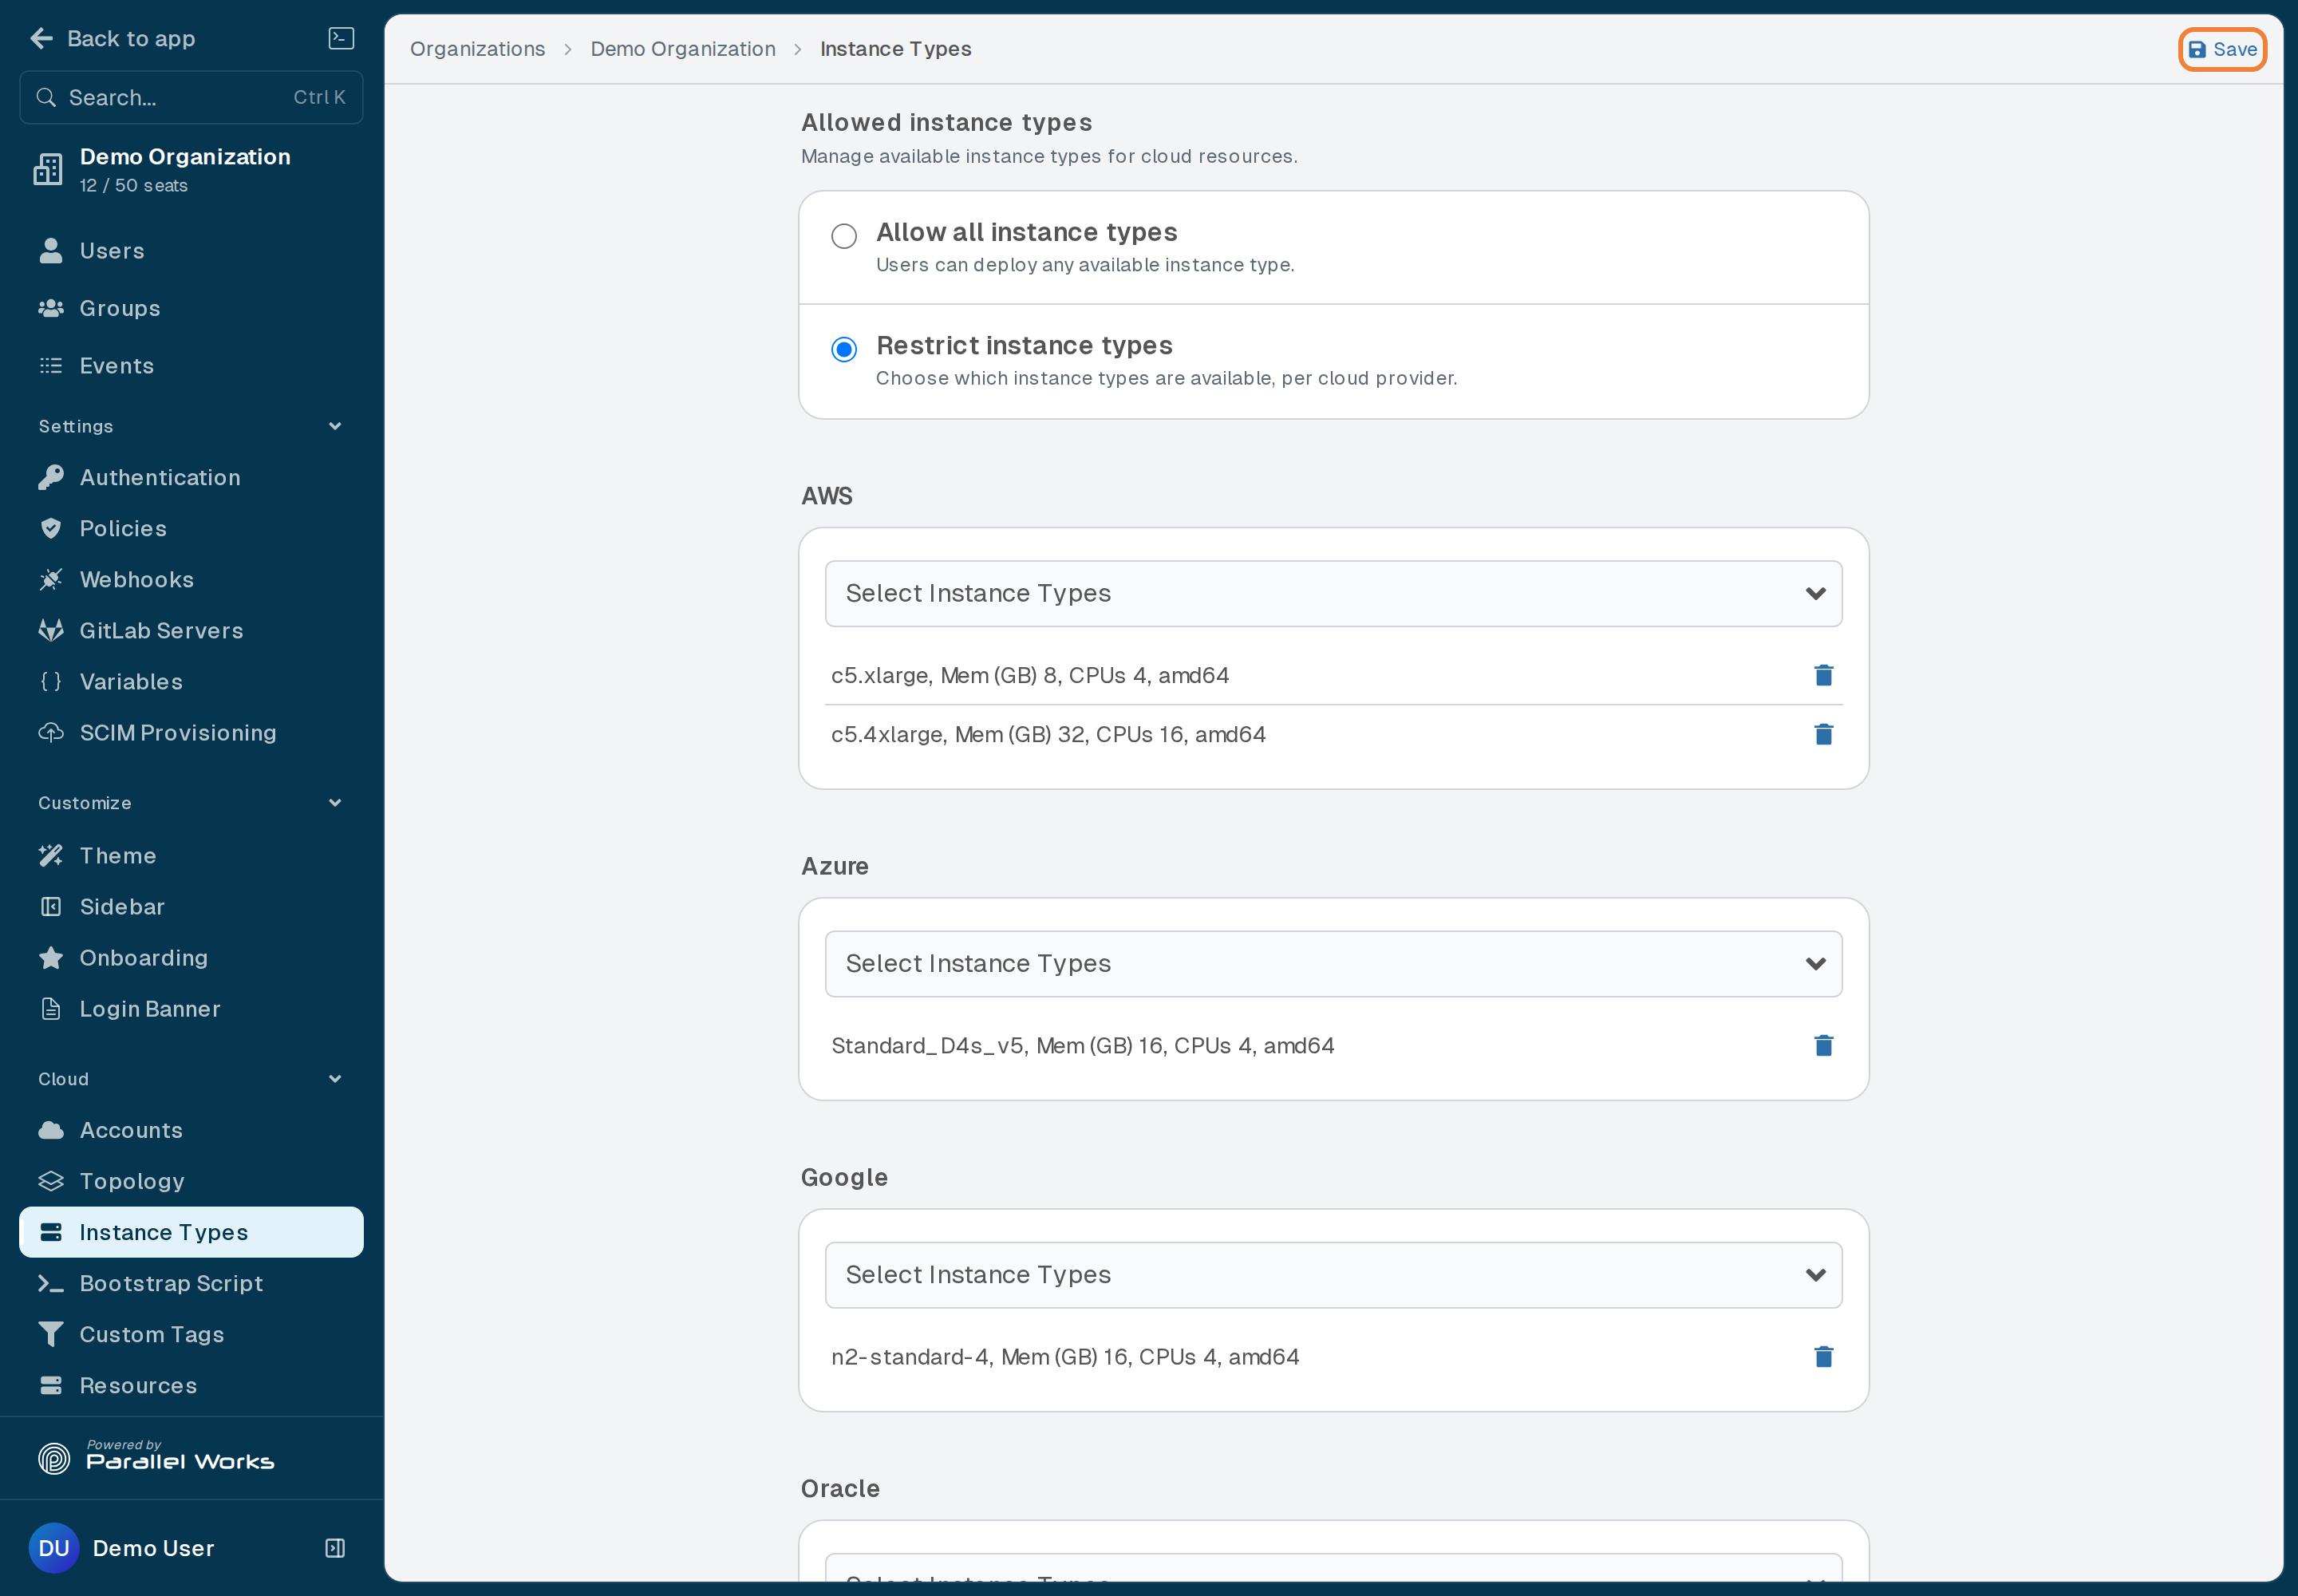Open Events from the sidebar
Viewport: 2298px width, 1596px height.
click(191, 366)
